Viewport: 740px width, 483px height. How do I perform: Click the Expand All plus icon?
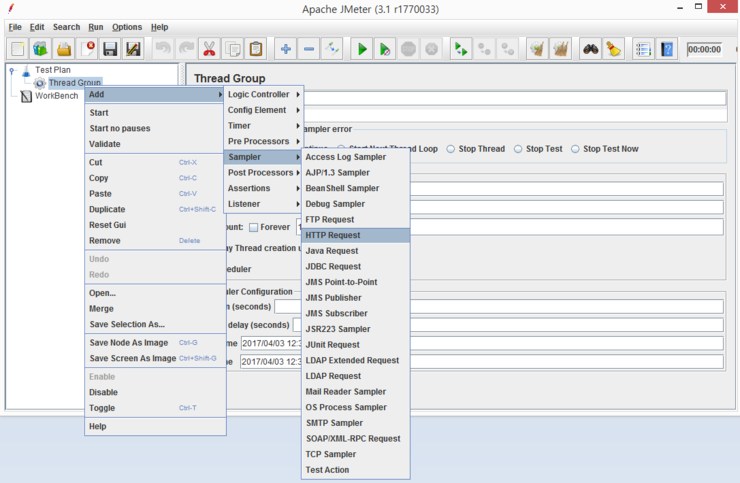(286, 49)
